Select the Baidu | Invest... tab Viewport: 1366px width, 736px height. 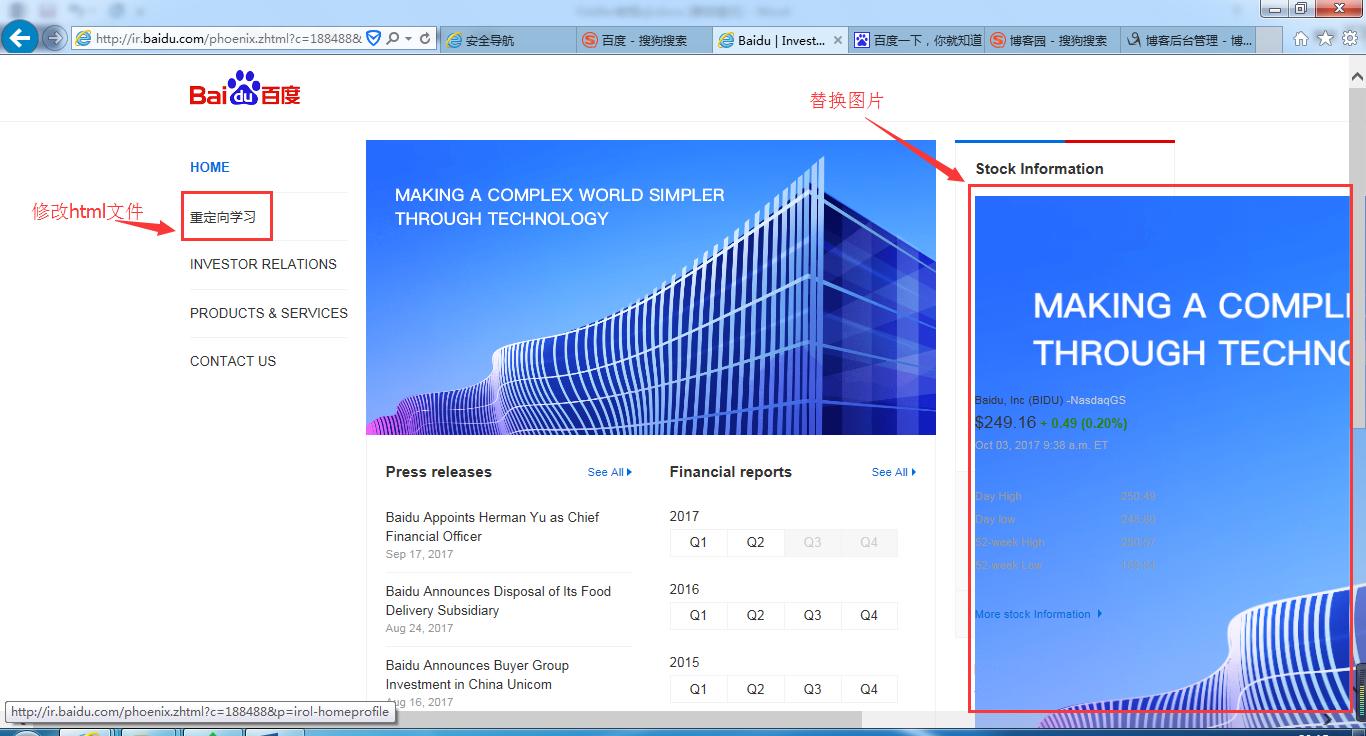(x=781, y=41)
